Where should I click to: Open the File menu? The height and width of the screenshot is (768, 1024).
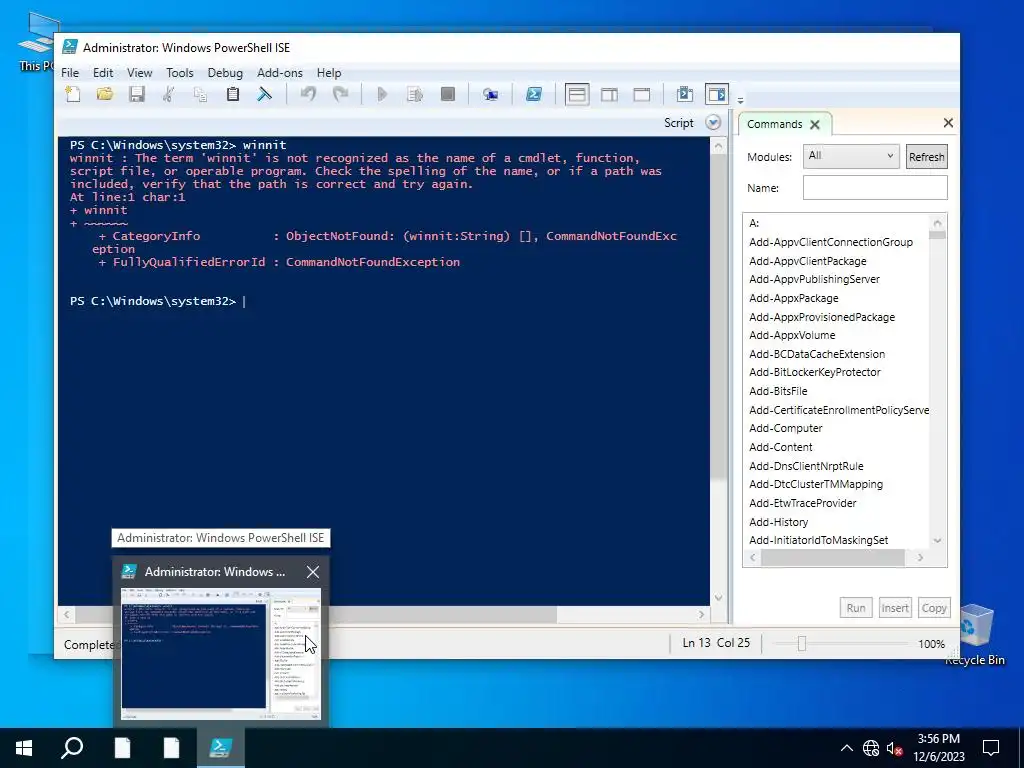[x=70, y=72]
